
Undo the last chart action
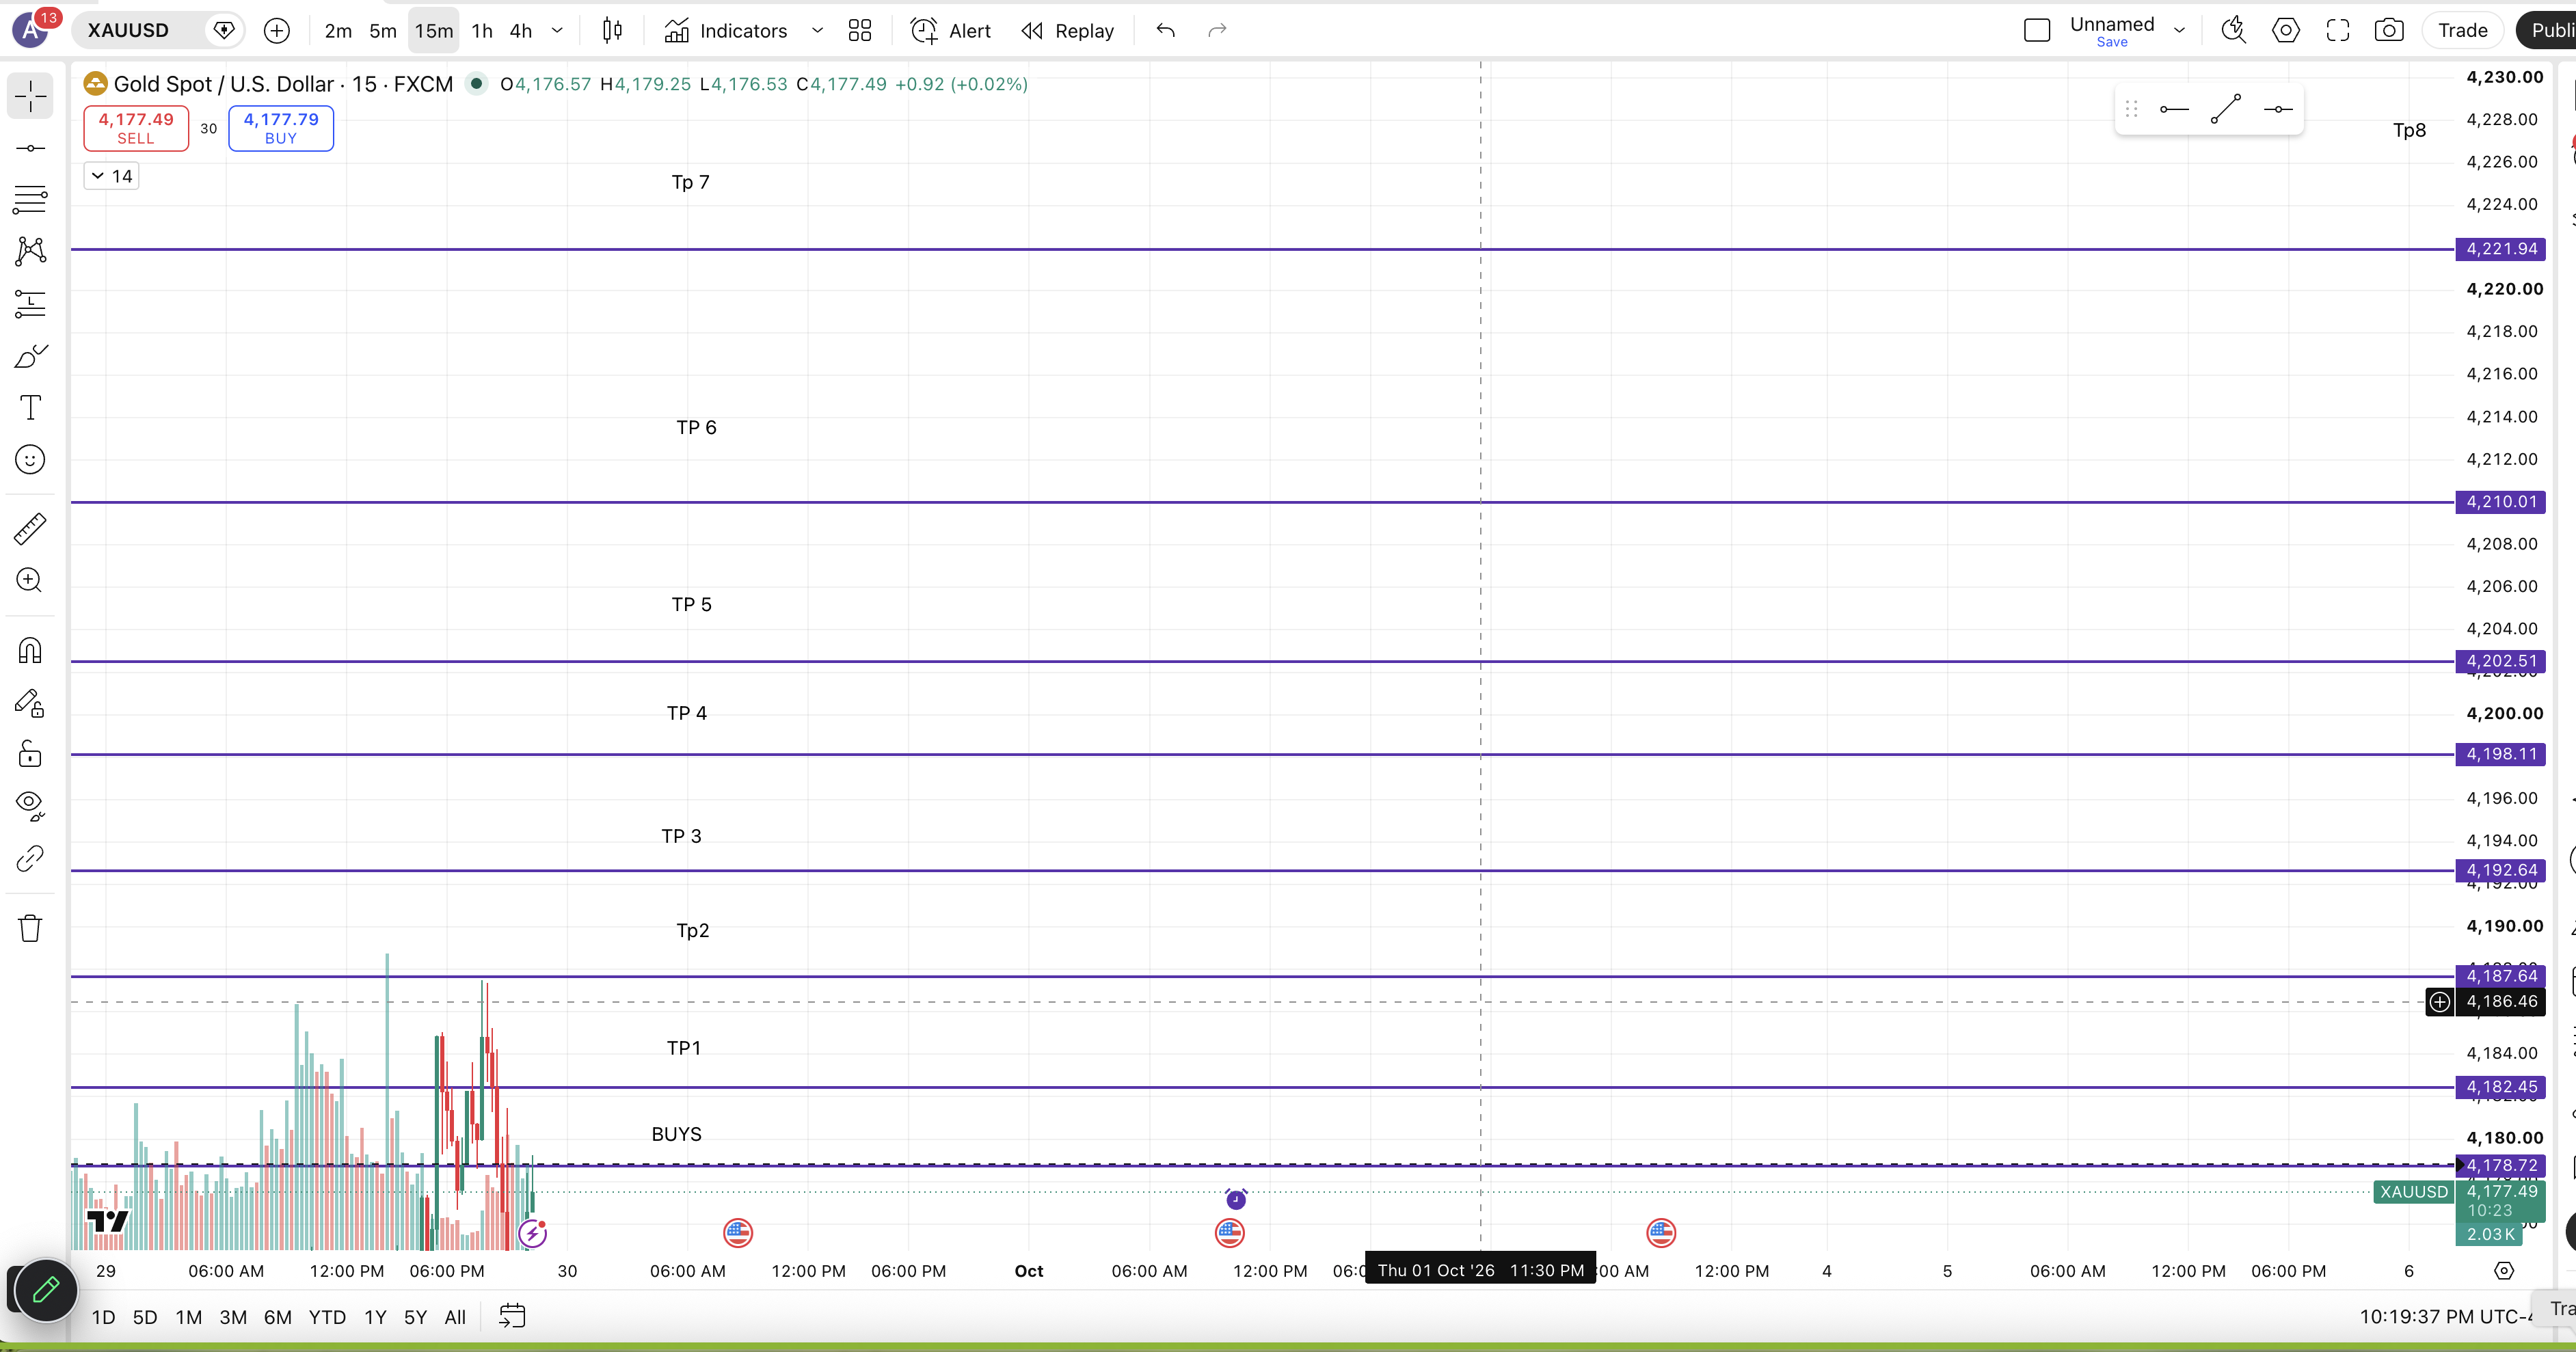point(1165,31)
